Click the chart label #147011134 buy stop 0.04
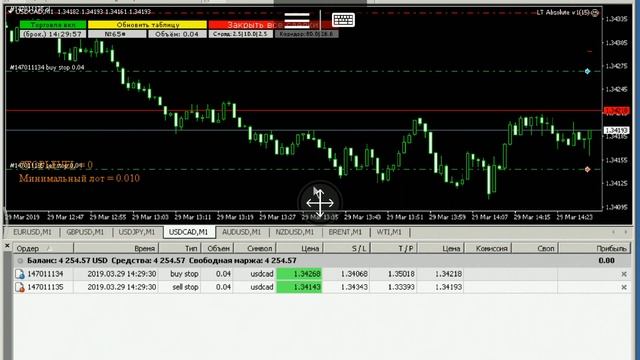The width and height of the screenshot is (640, 360). [x=47, y=67]
